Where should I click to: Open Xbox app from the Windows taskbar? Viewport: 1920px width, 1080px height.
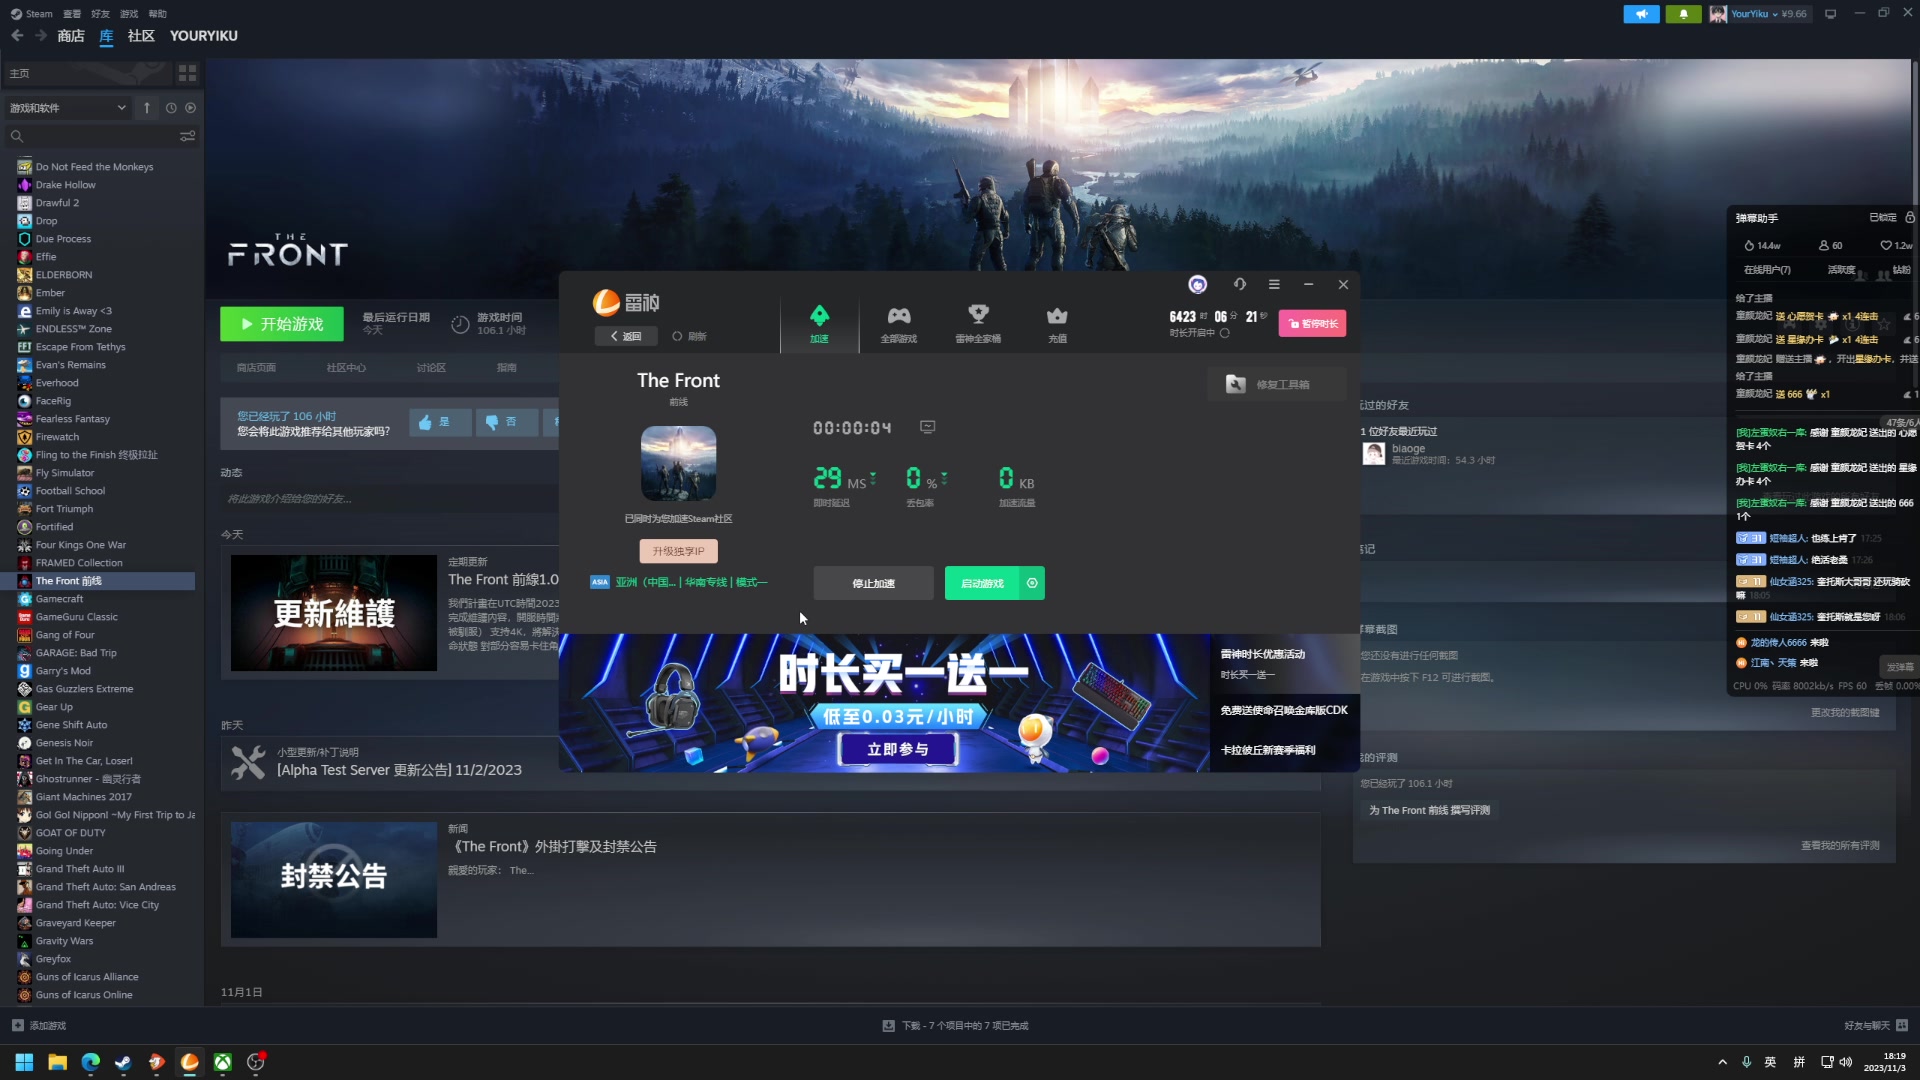coord(223,1062)
